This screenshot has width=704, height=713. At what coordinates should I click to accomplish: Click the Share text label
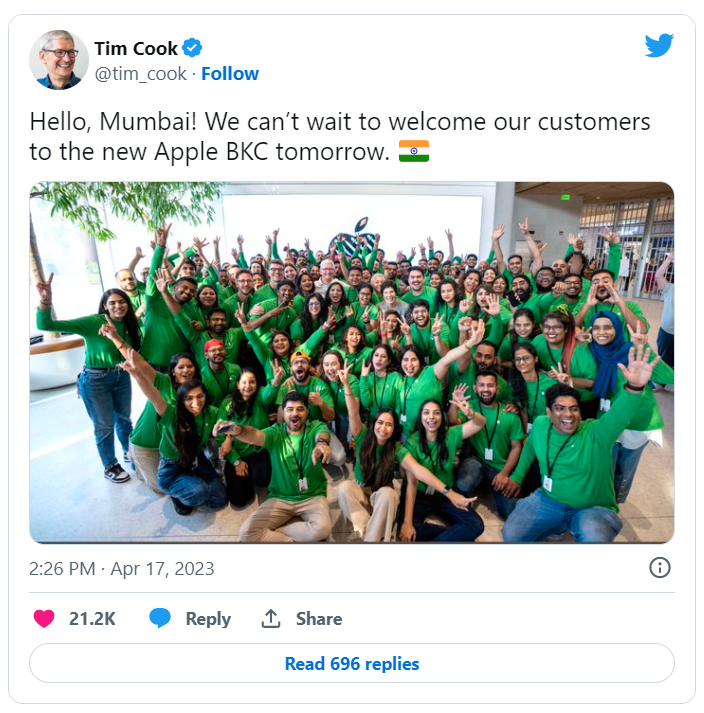[319, 619]
